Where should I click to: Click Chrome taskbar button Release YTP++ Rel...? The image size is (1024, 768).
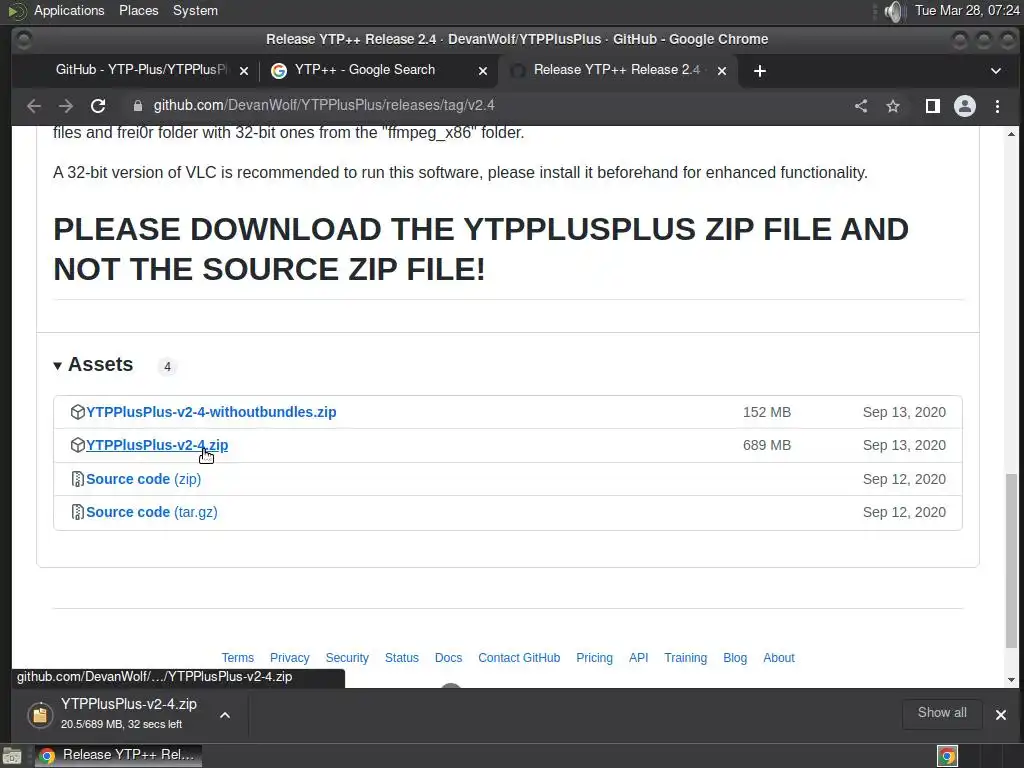pos(118,755)
